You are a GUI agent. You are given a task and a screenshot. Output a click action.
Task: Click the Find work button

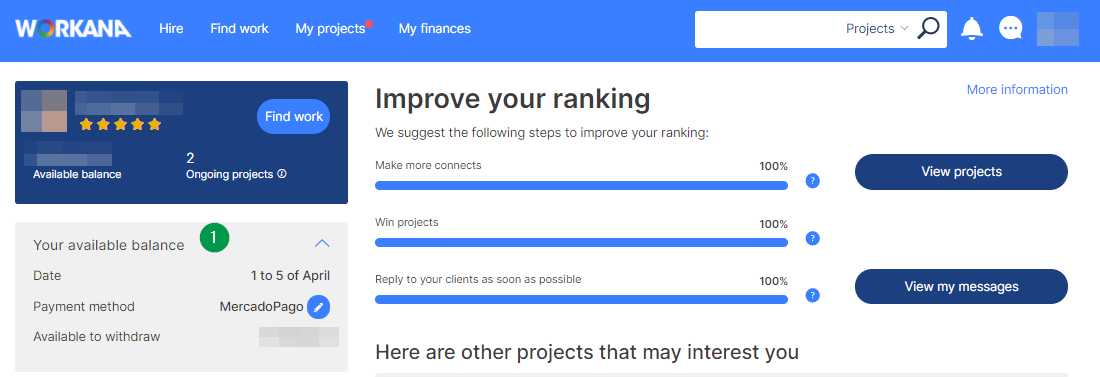coord(294,117)
